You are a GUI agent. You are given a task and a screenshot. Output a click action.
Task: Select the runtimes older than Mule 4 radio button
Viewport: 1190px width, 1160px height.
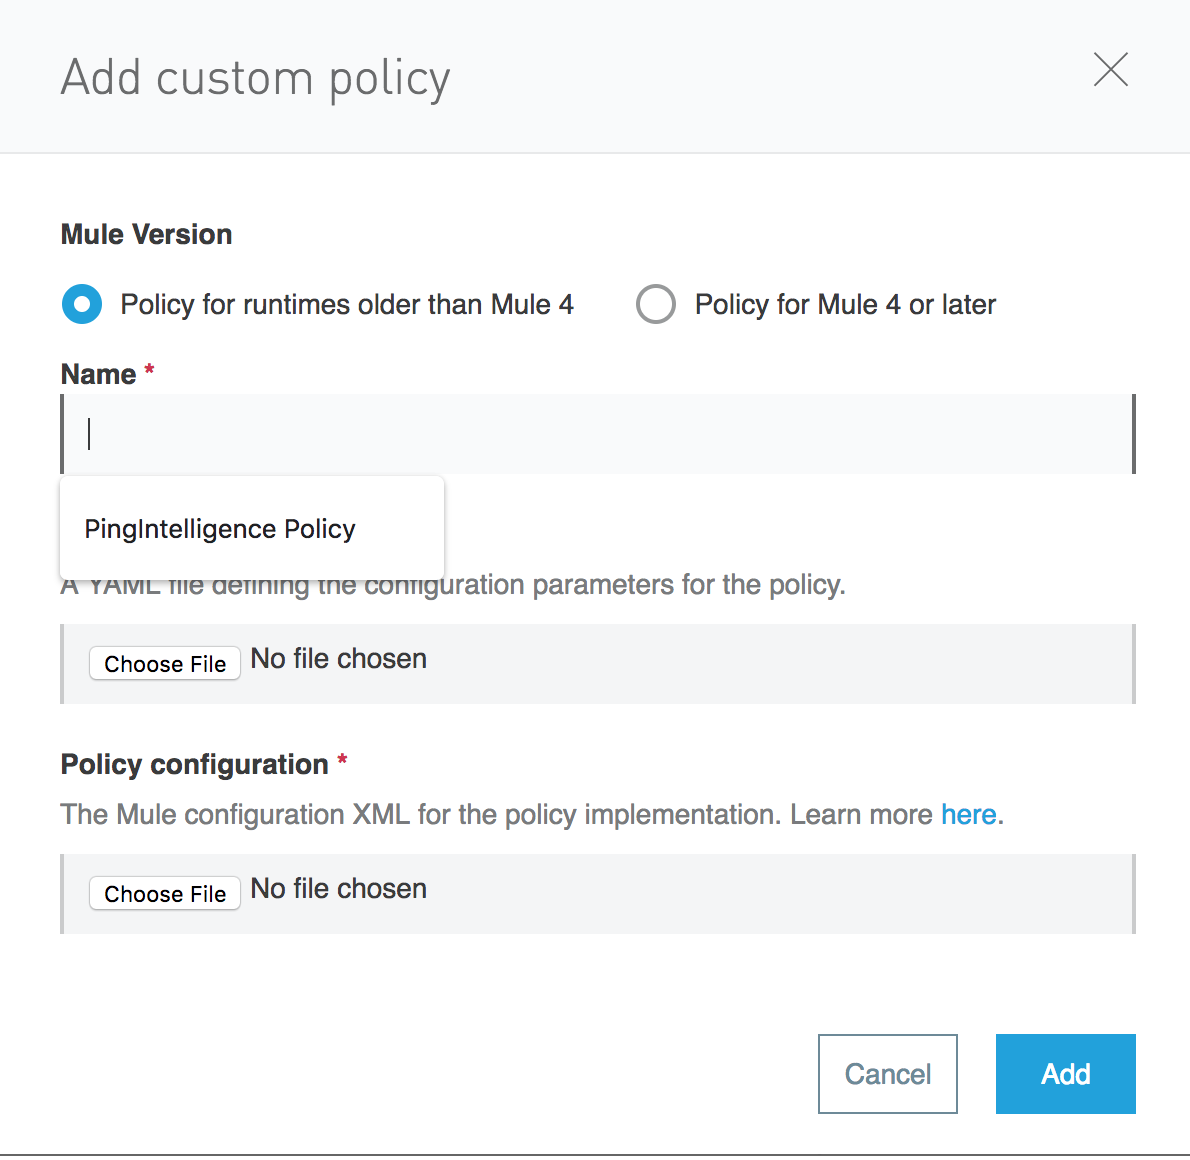(x=82, y=304)
